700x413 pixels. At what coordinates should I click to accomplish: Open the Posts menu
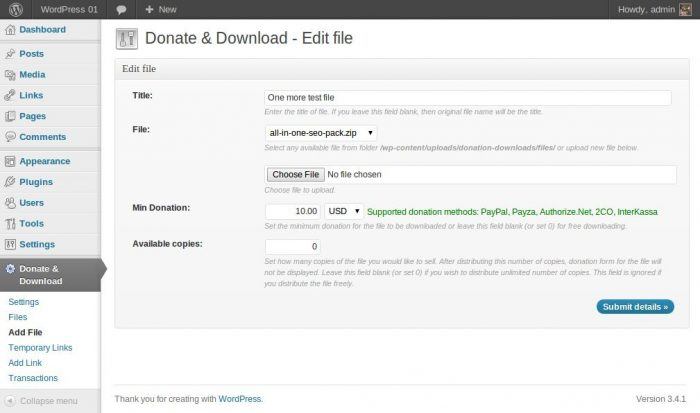[x=31, y=54]
